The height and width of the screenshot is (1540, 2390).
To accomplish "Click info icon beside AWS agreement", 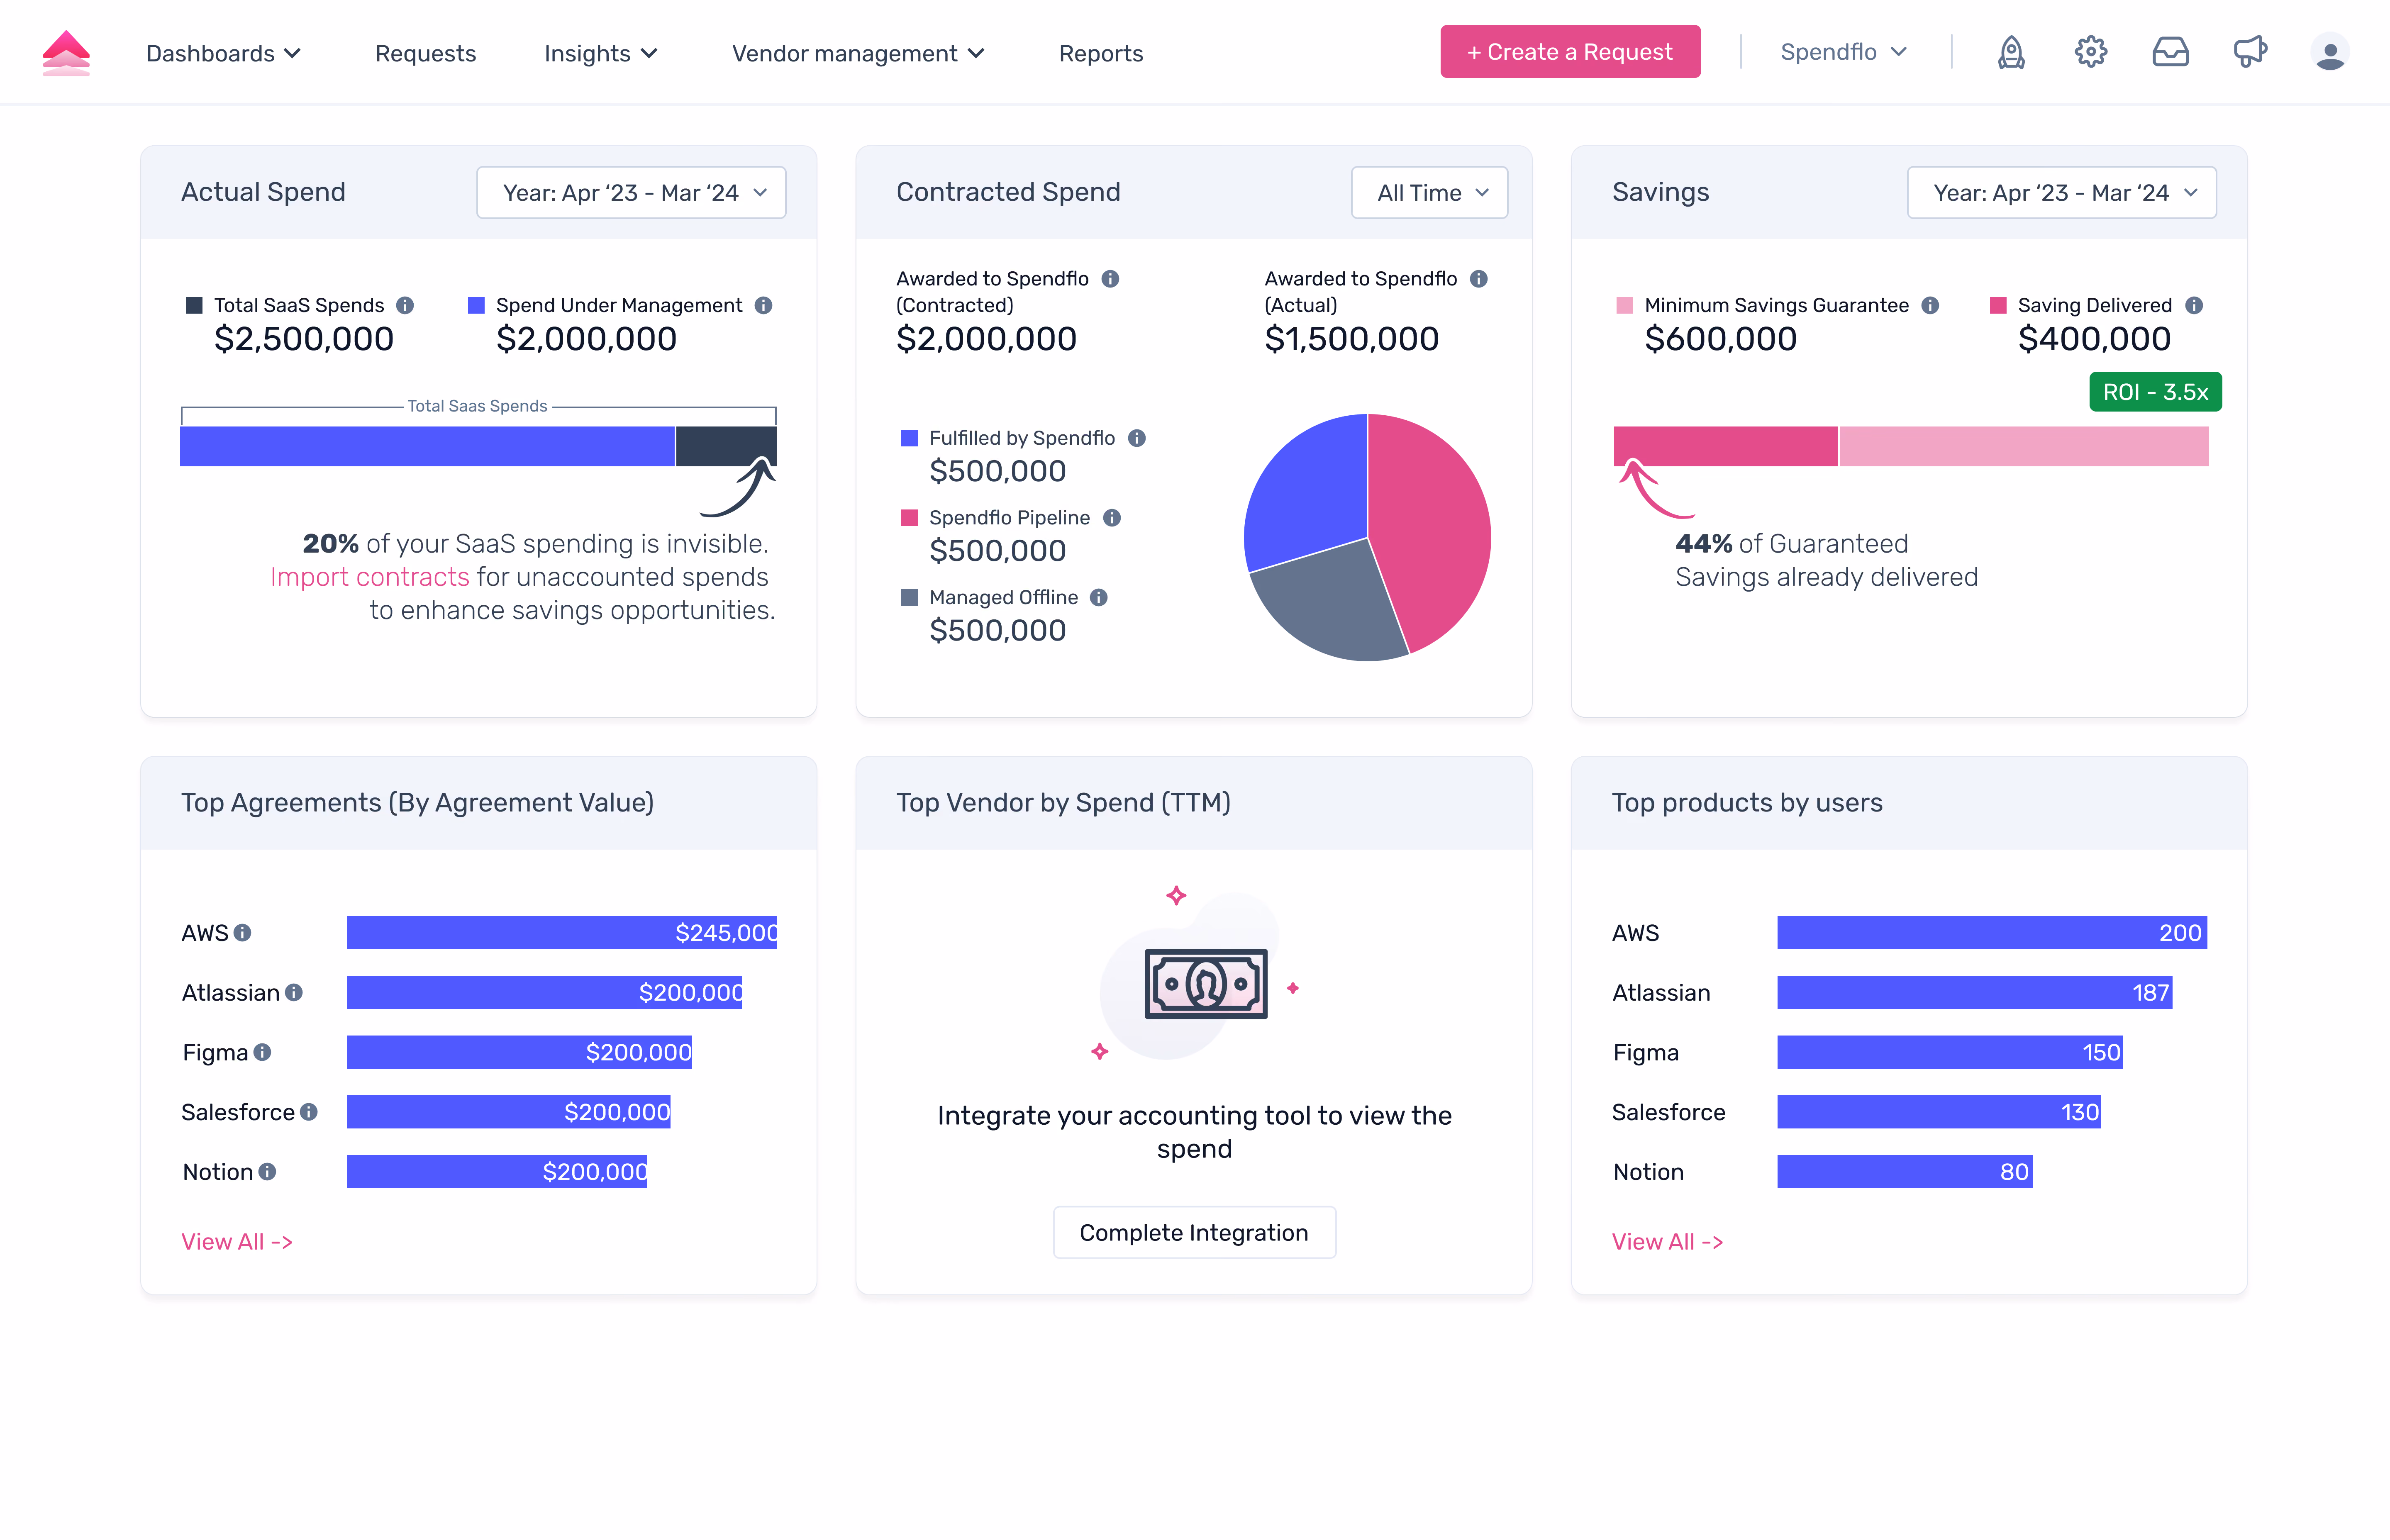I will (x=242, y=933).
